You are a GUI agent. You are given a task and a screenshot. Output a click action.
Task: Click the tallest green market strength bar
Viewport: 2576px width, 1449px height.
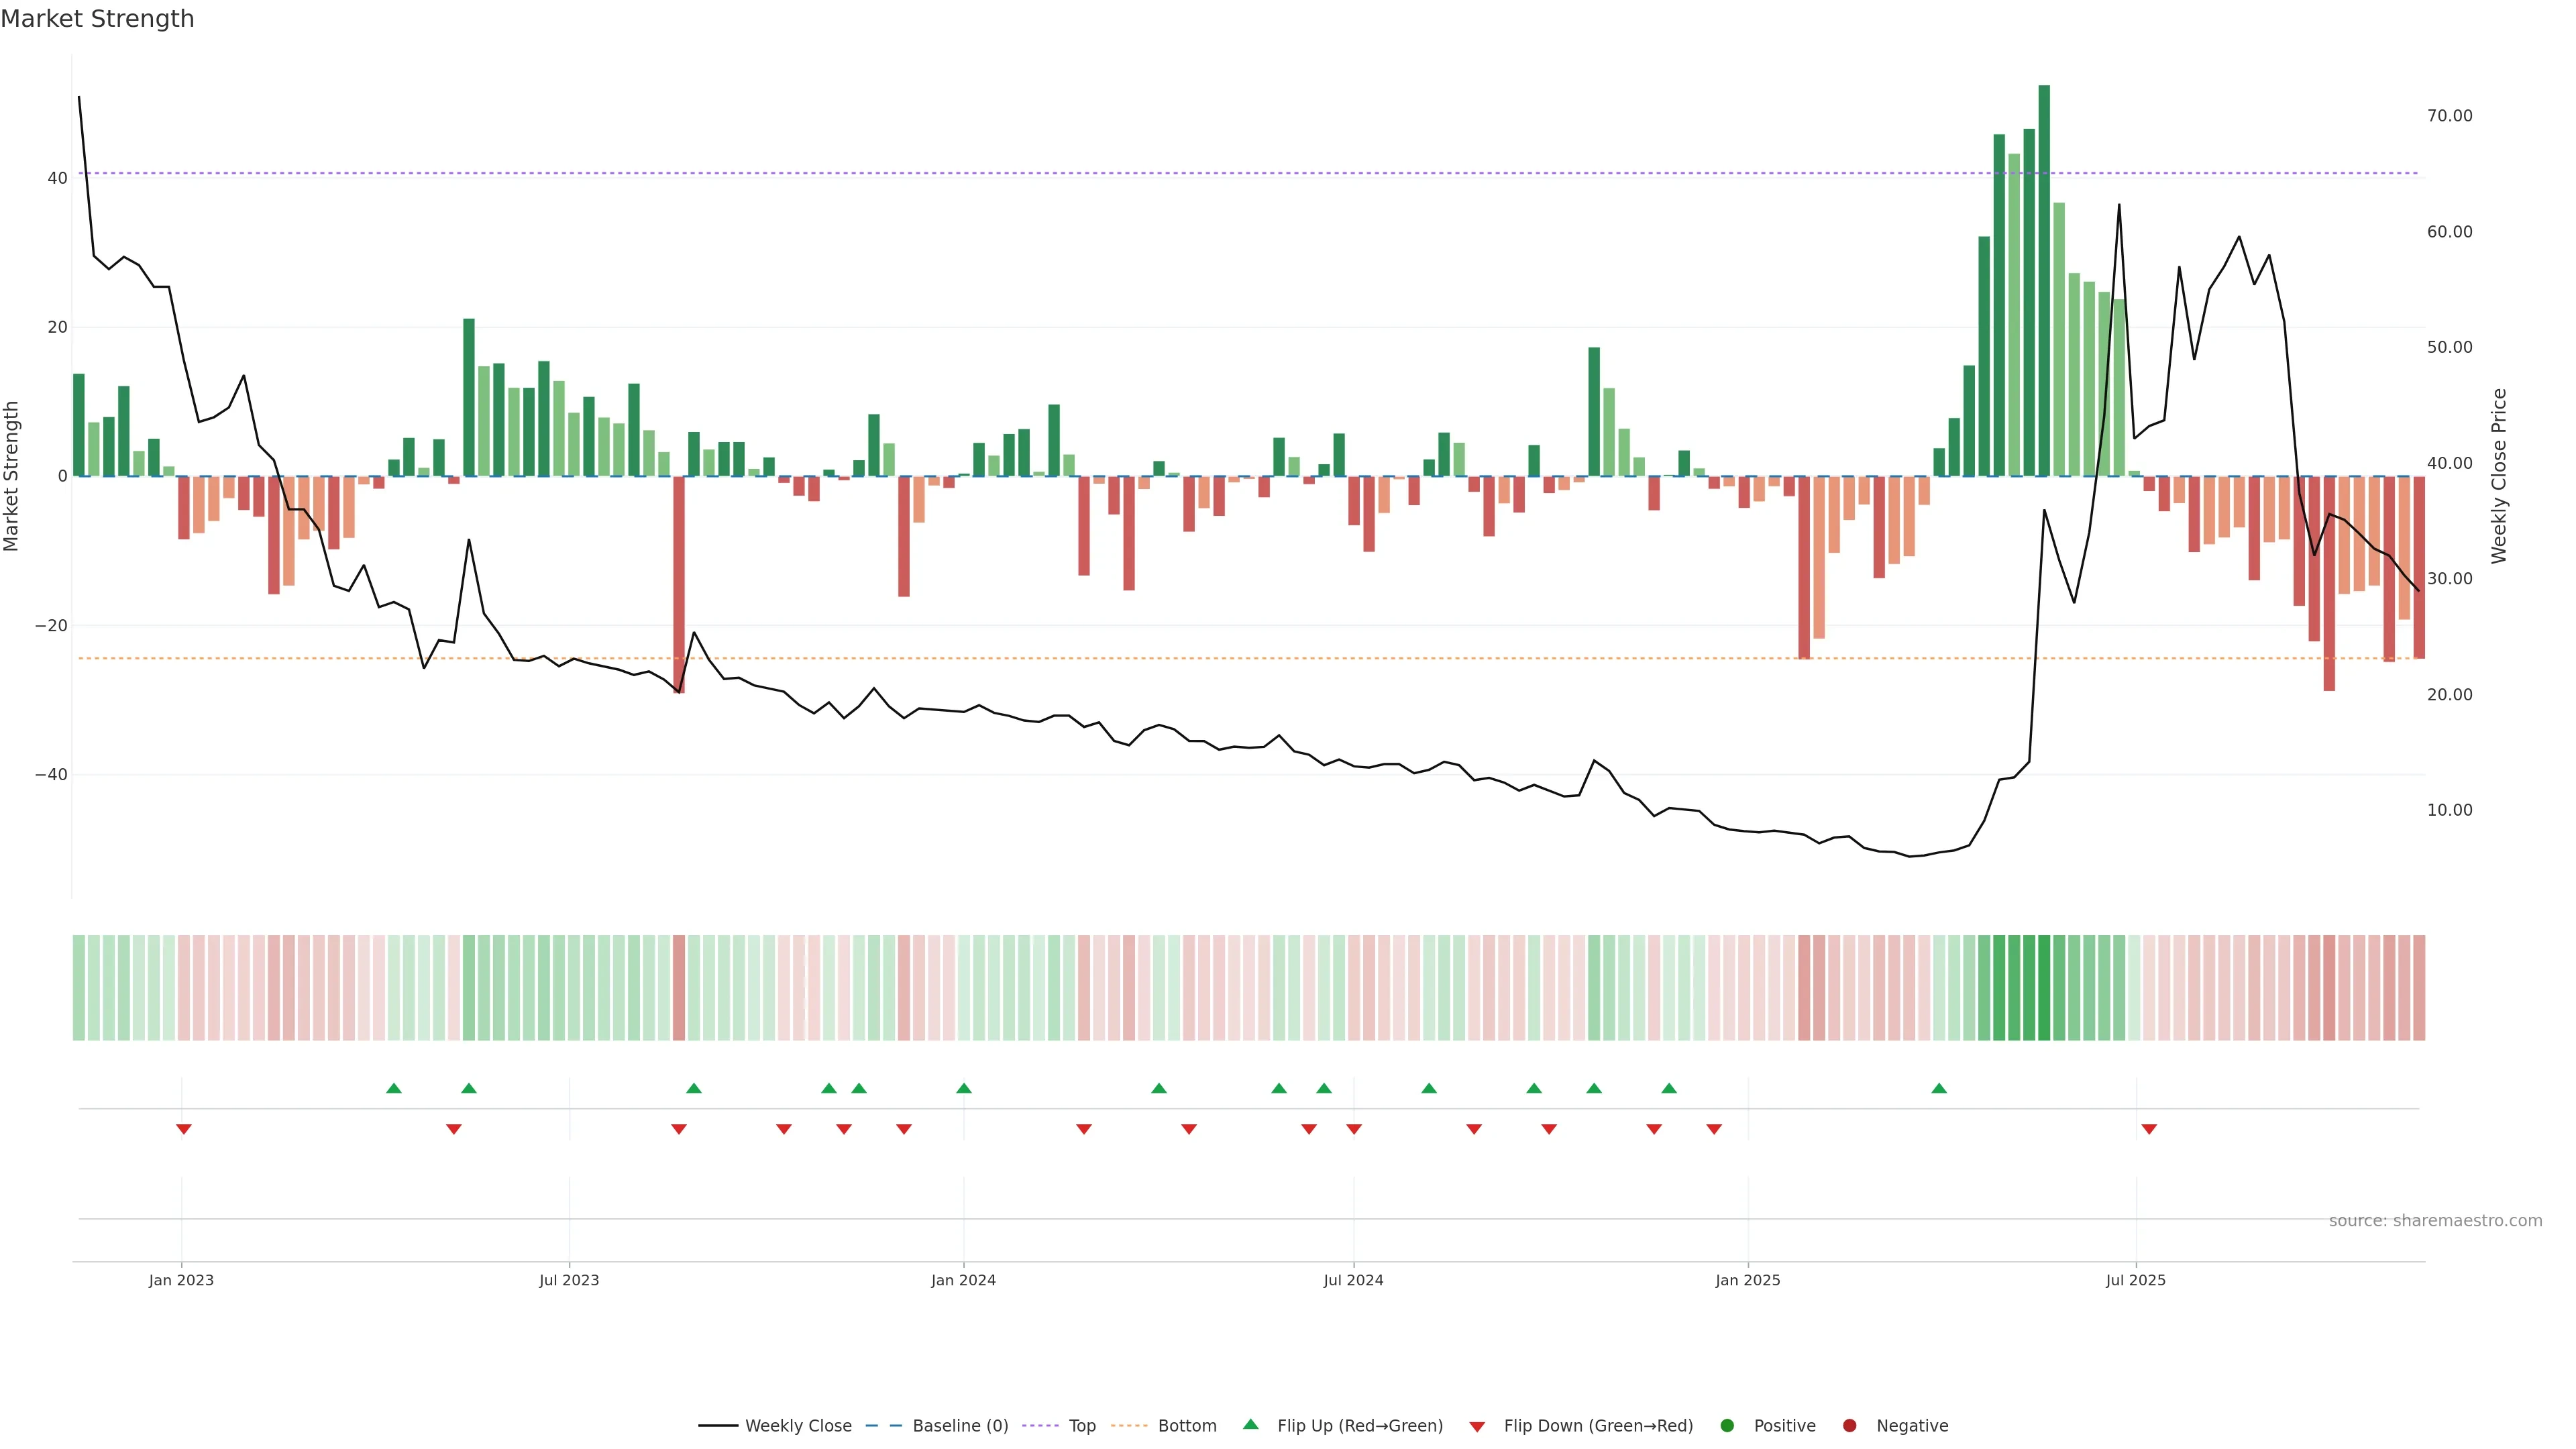click(x=2044, y=280)
